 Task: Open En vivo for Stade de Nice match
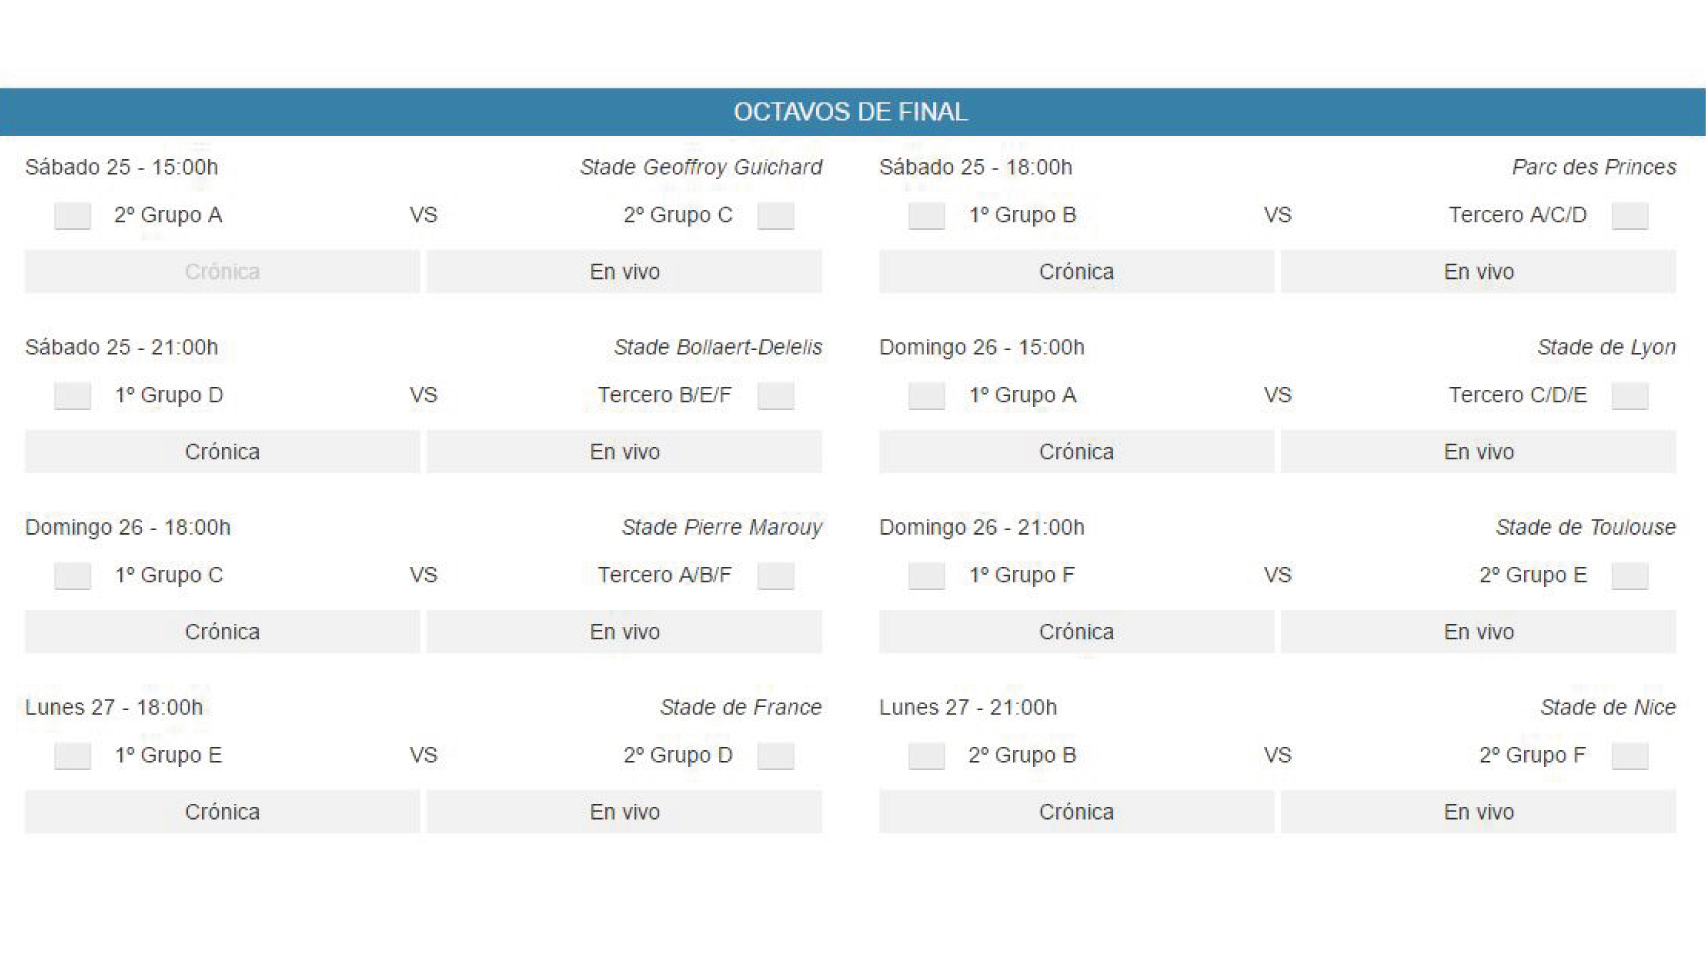click(1478, 812)
